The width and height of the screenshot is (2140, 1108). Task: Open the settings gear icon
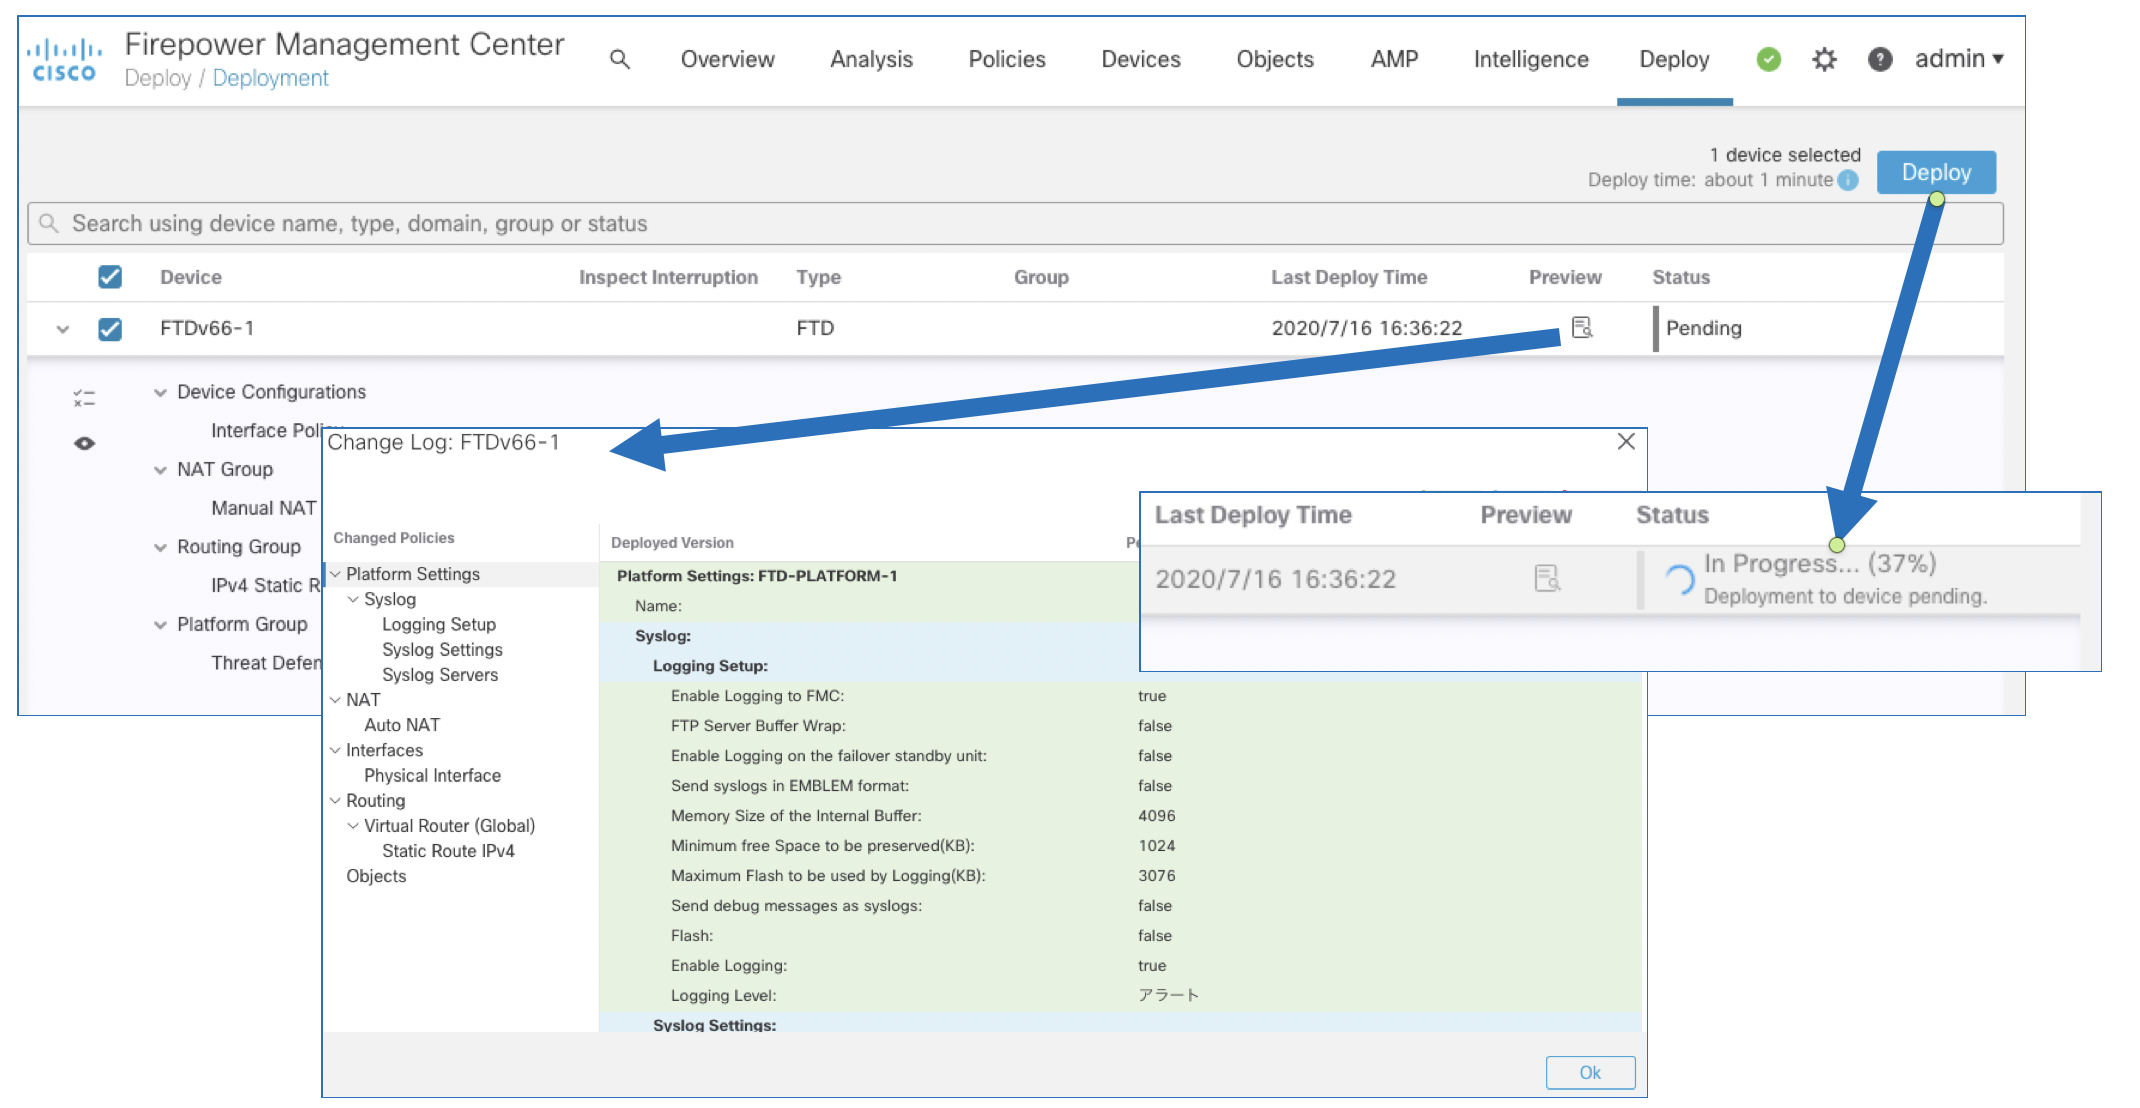[1824, 60]
